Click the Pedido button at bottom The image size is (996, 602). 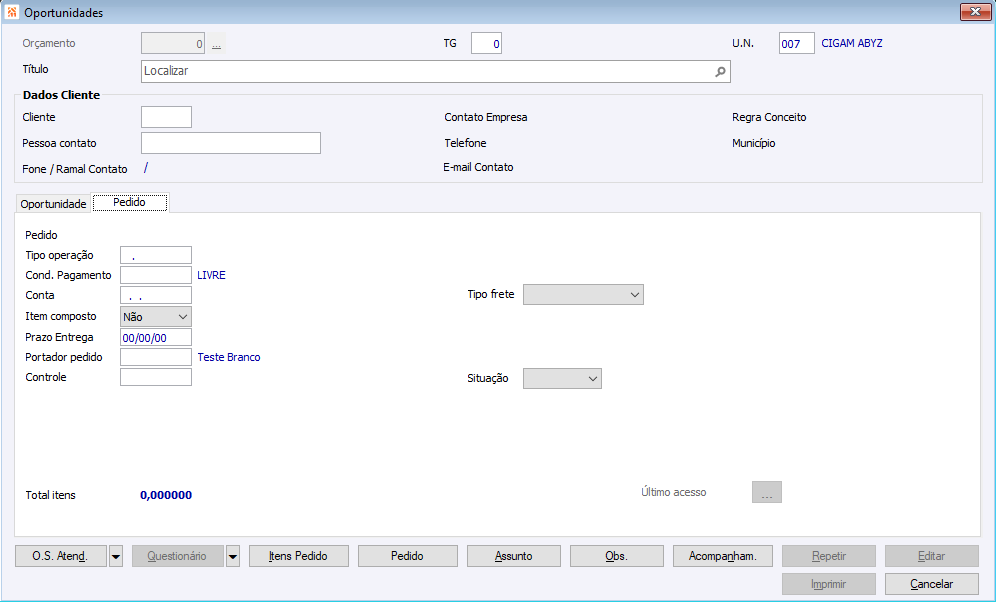click(x=408, y=556)
